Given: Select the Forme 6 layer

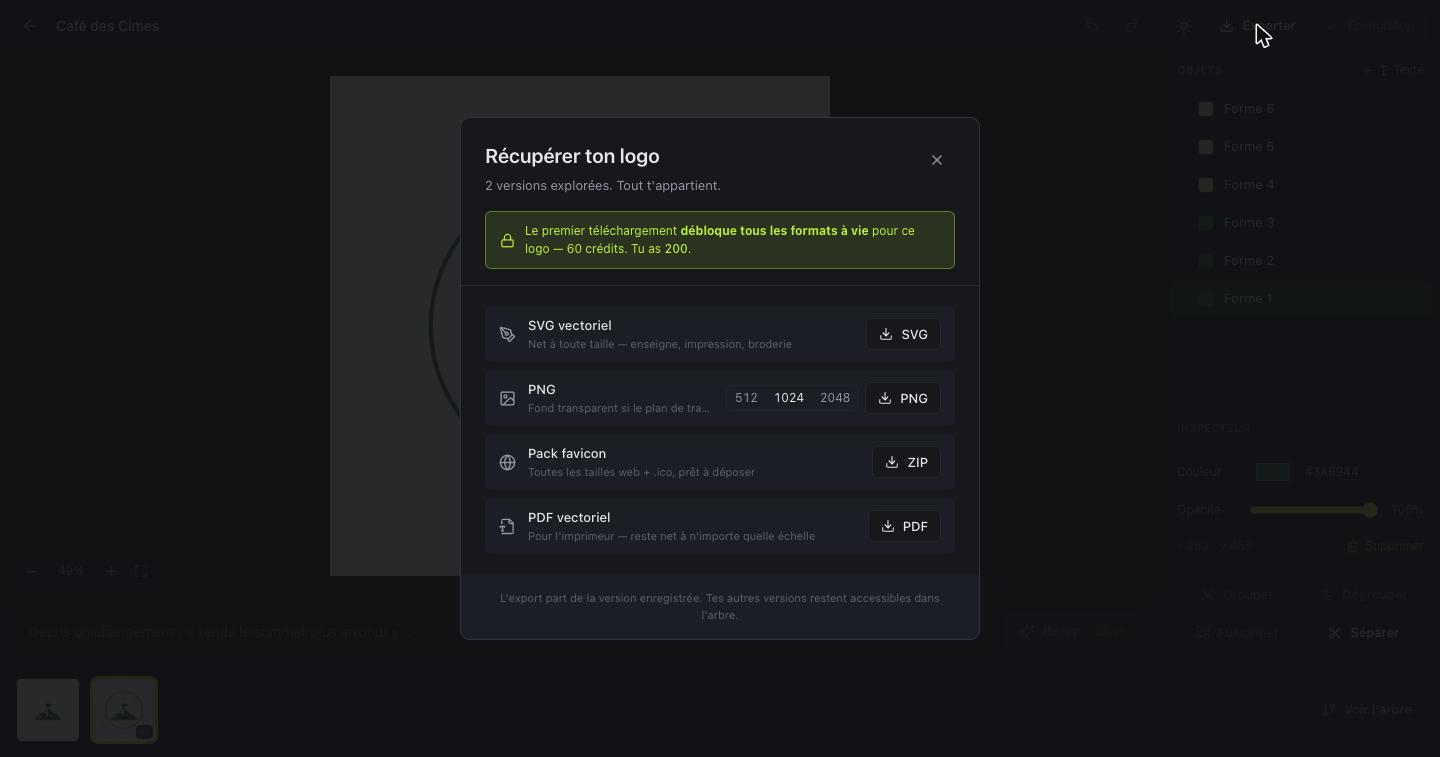Looking at the screenshot, I should pos(1300,109).
